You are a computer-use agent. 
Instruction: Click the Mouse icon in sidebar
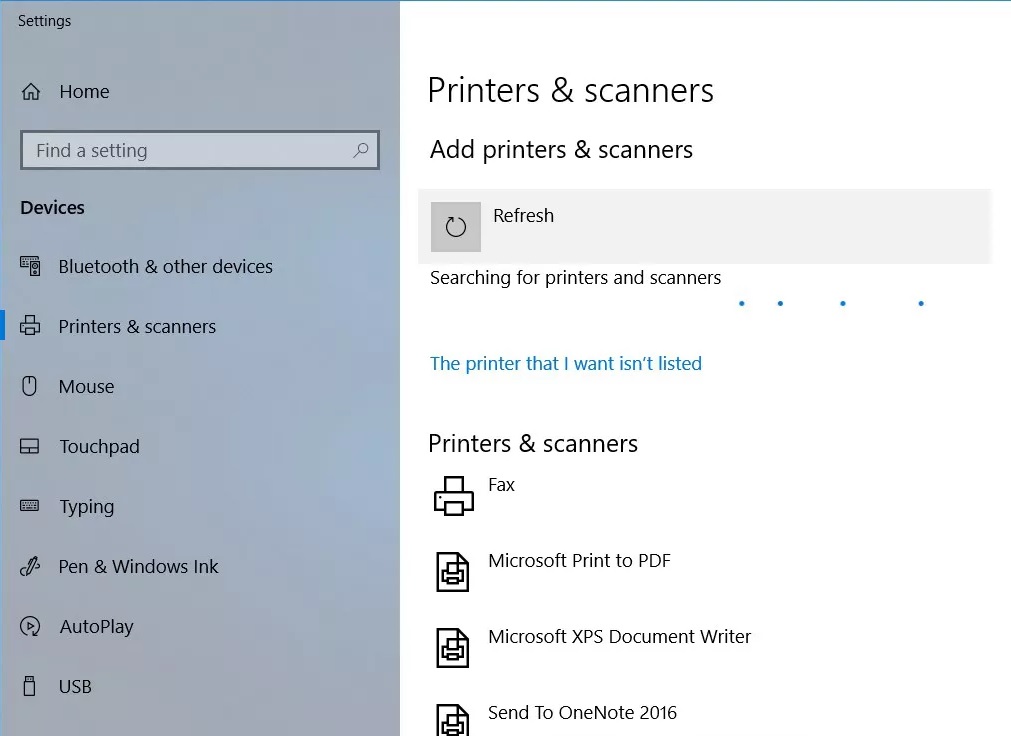30,386
